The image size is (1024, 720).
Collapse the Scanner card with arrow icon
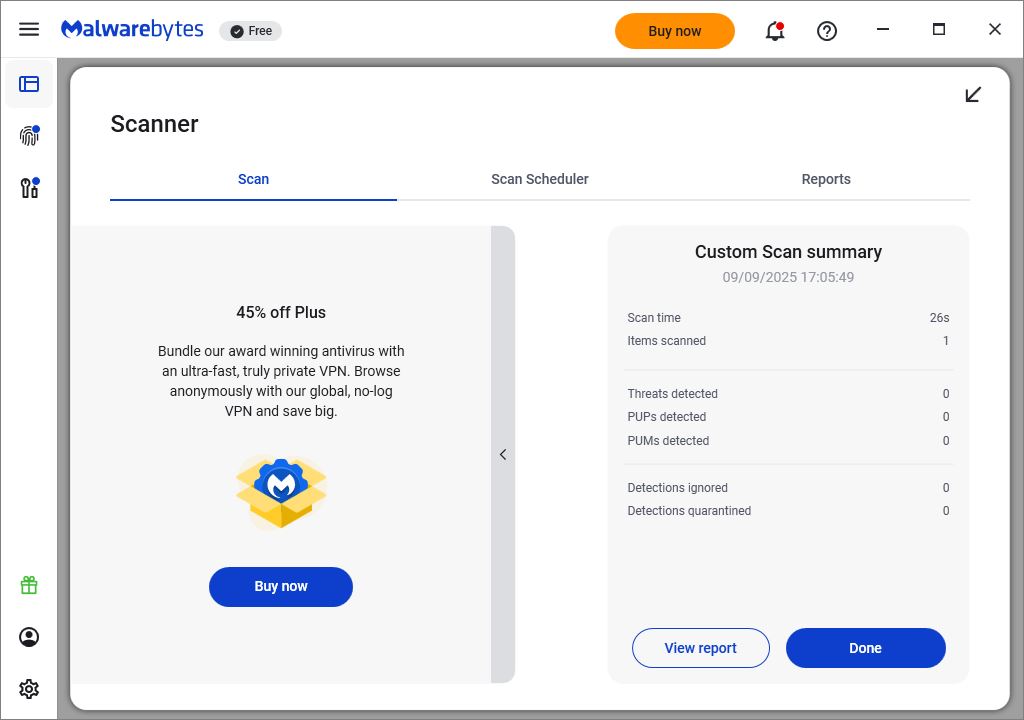(x=973, y=95)
